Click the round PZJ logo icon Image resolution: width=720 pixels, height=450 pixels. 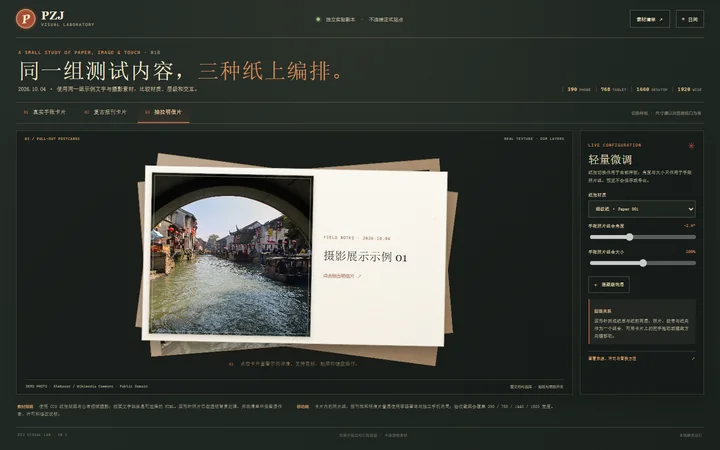(x=26, y=19)
